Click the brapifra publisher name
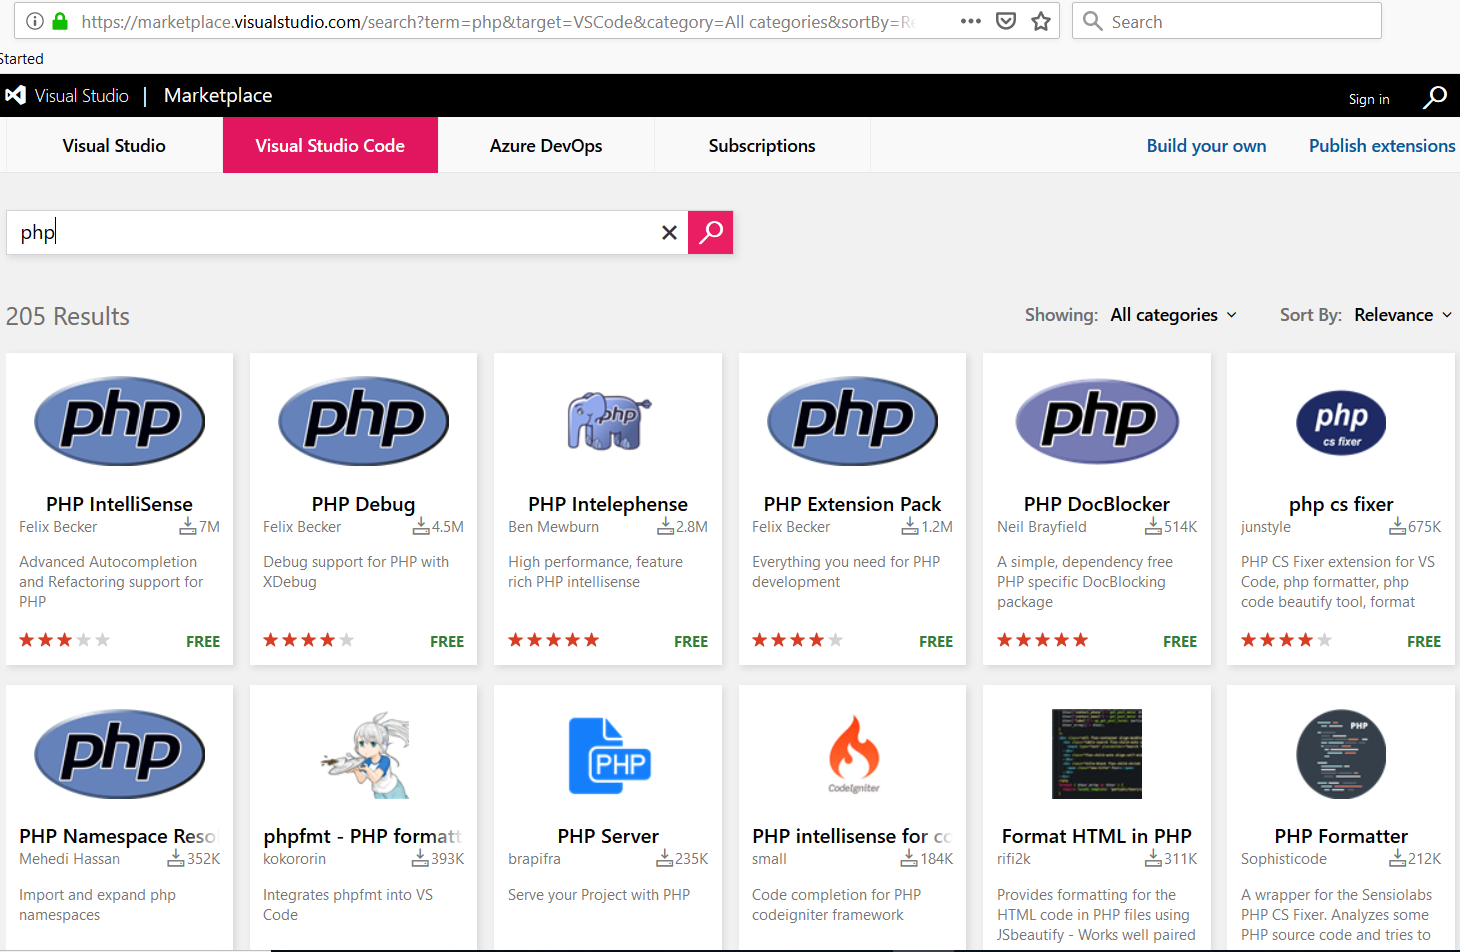 (534, 859)
